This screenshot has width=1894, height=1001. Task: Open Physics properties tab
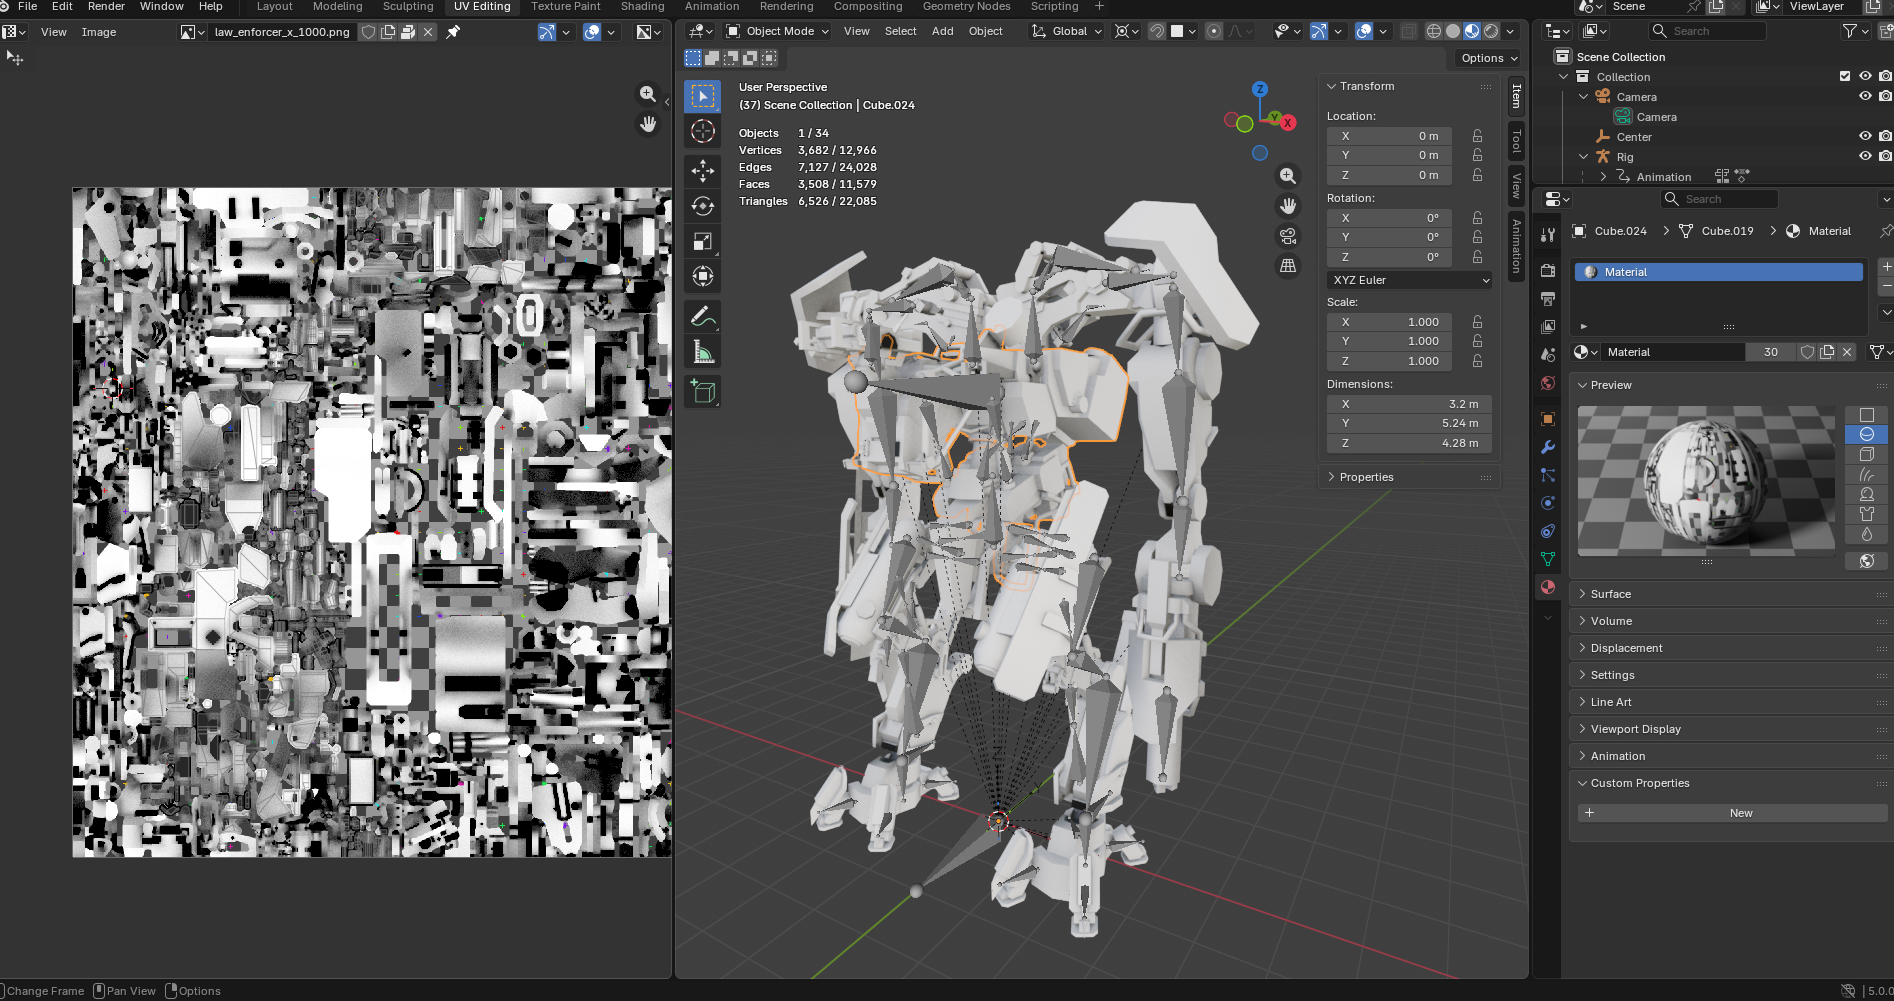1547,503
